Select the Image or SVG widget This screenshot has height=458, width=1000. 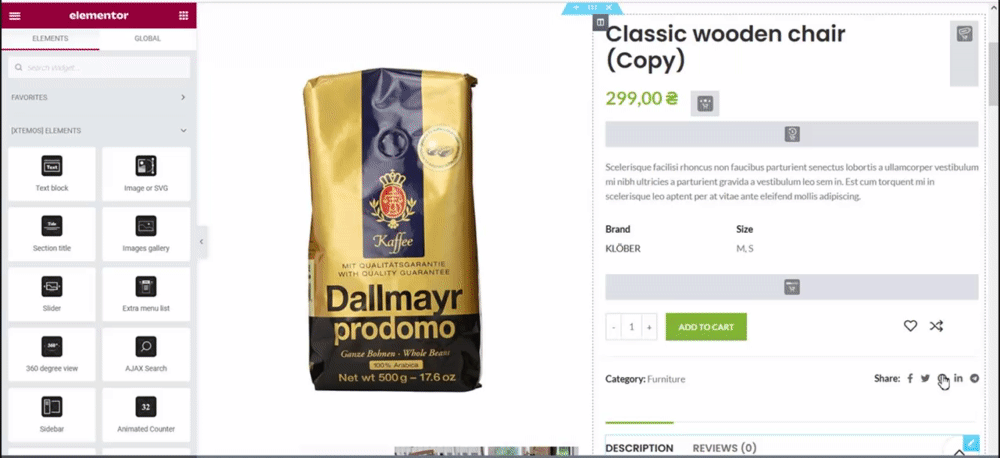coord(146,174)
